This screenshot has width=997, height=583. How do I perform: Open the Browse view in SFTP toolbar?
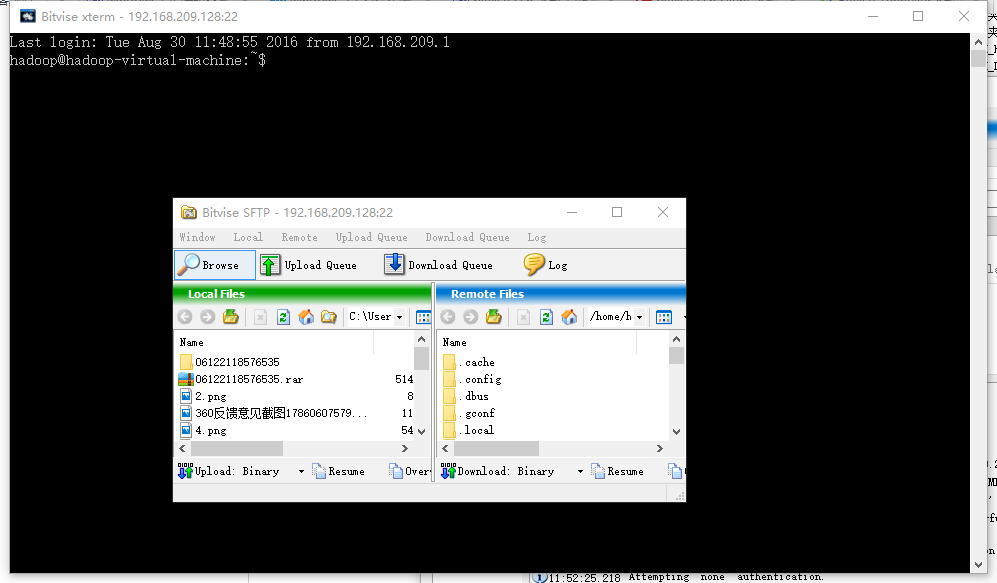point(215,265)
